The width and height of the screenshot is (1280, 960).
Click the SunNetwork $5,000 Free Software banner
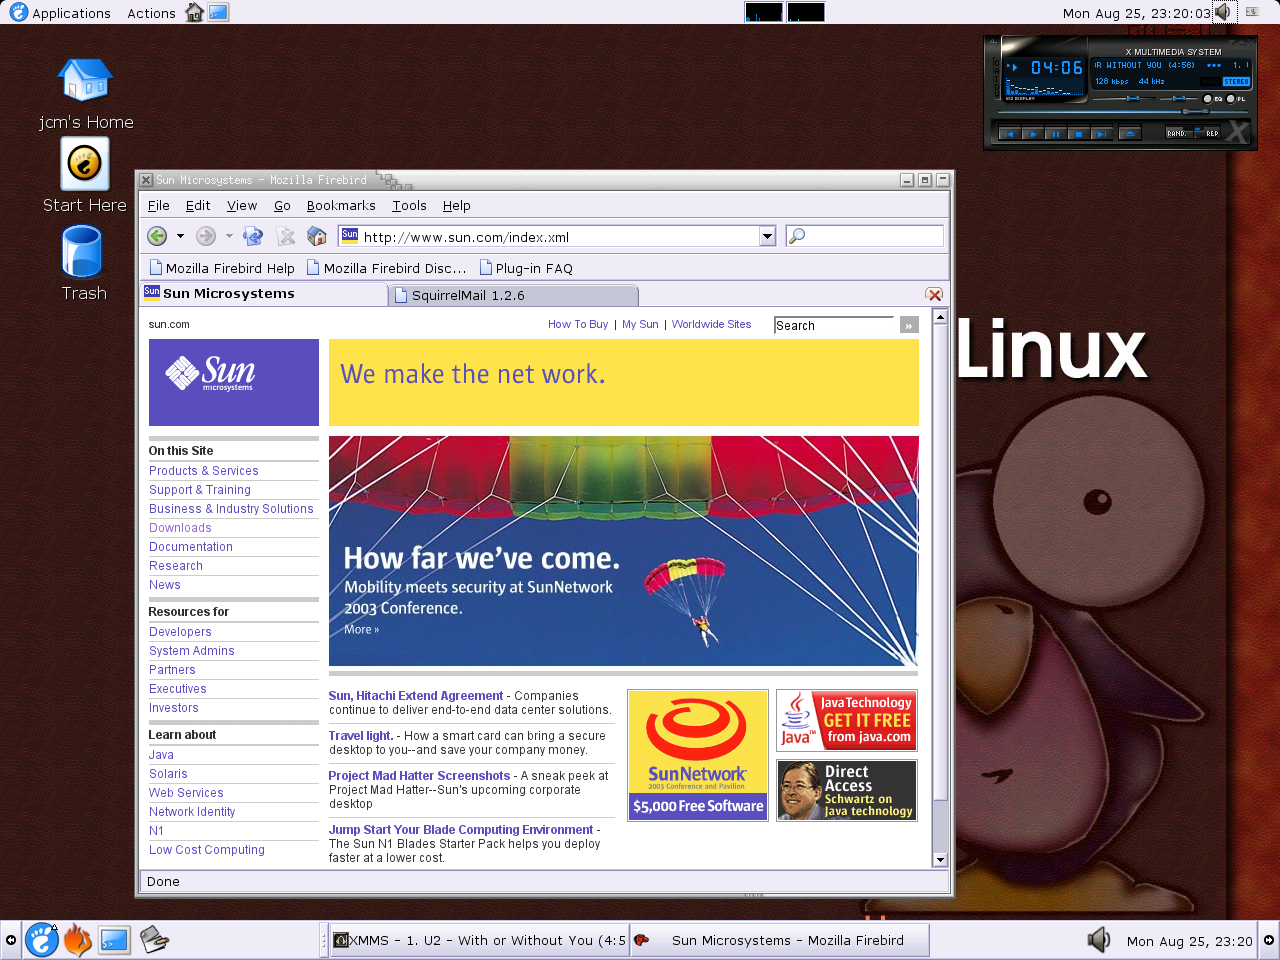pyautogui.click(x=698, y=755)
